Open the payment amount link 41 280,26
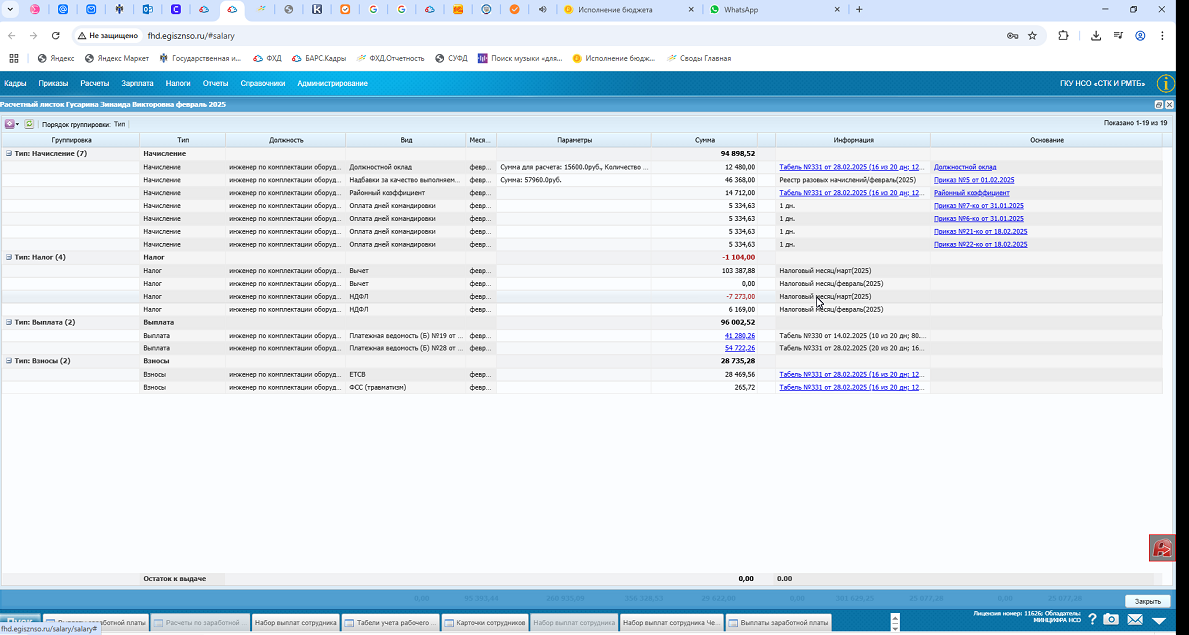Image resolution: width=1189 pixels, height=635 pixels. pyautogui.click(x=739, y=335)
